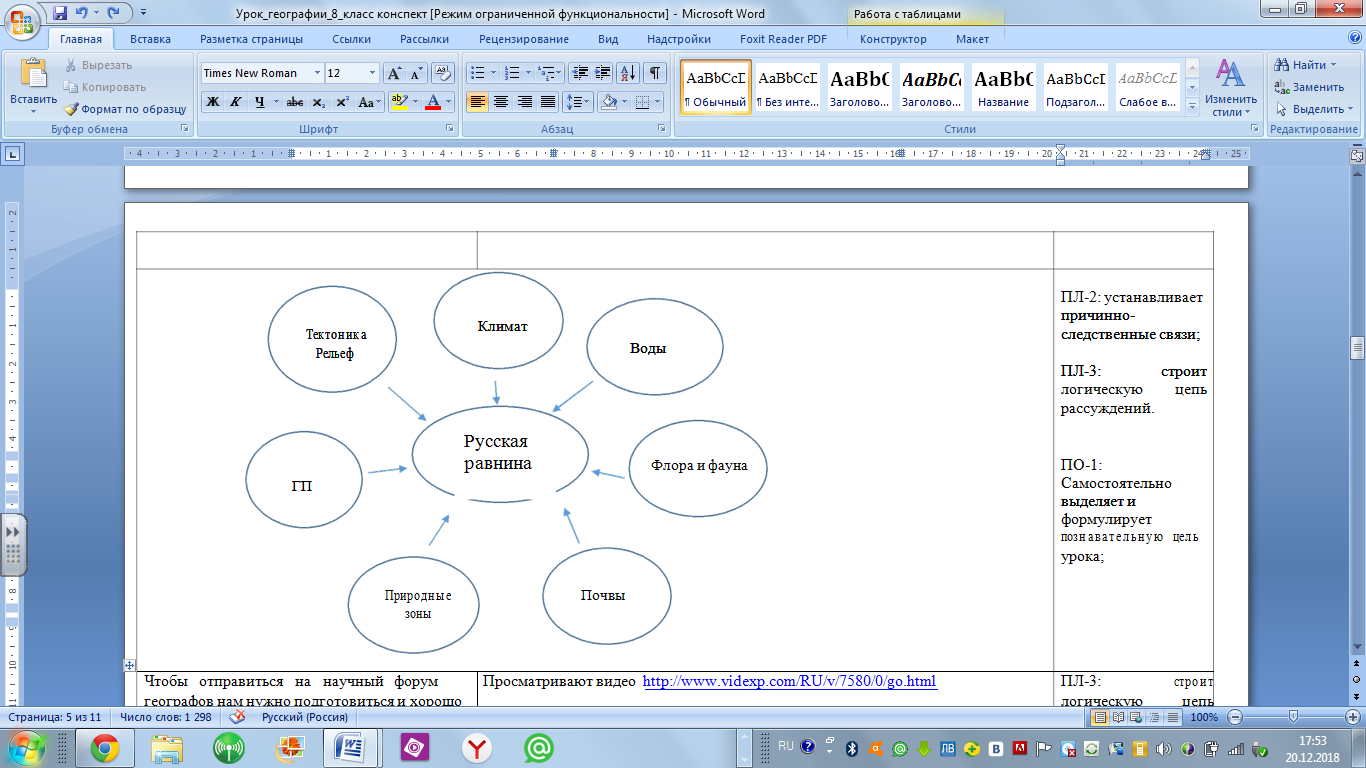Switch to the Вставка ribbon tab

[x=150, y=39]
